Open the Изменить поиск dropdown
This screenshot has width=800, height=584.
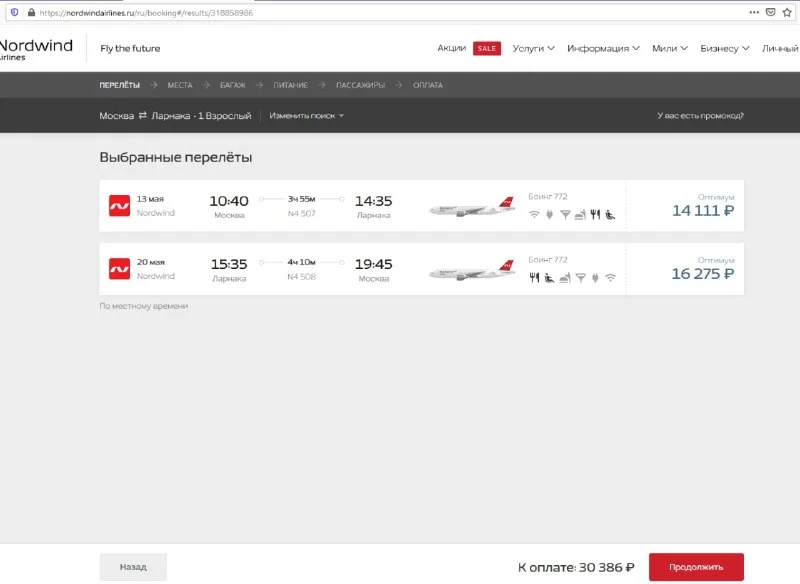(x=306, y=116)
